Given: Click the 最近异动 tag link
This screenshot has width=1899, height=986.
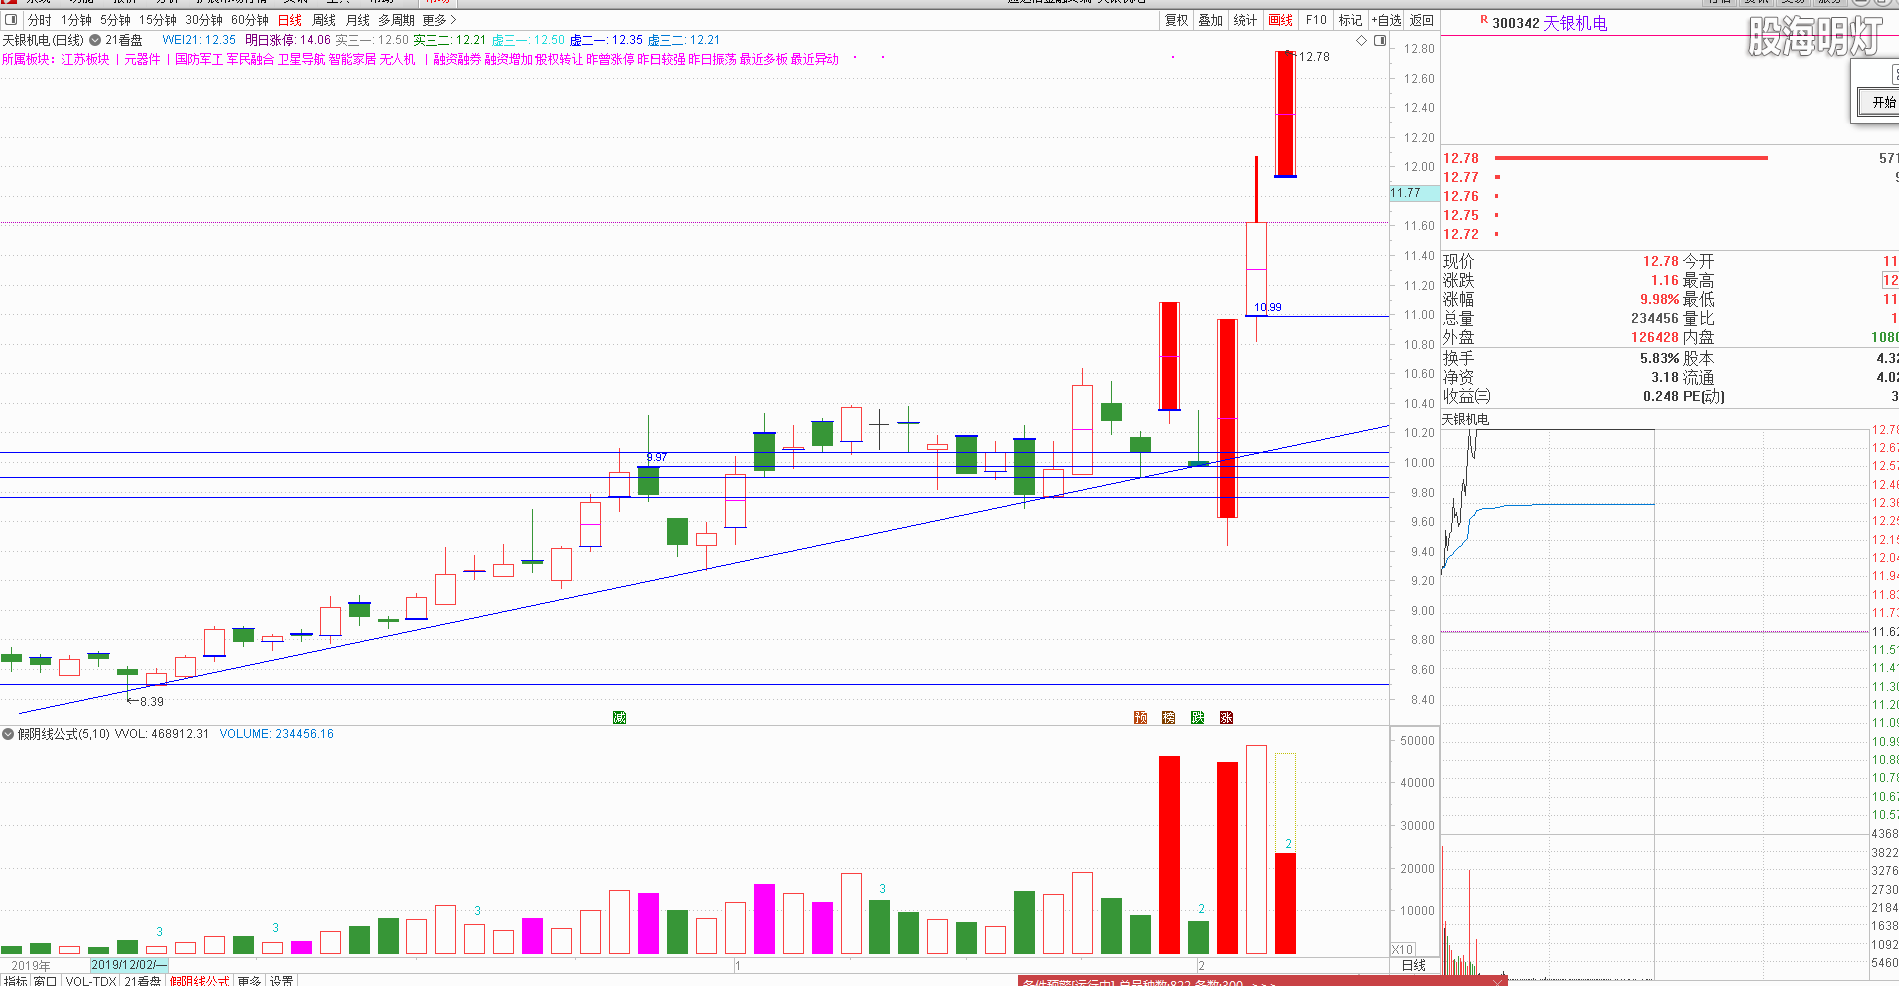Looking at the screenshot, I should coord(814,60).
